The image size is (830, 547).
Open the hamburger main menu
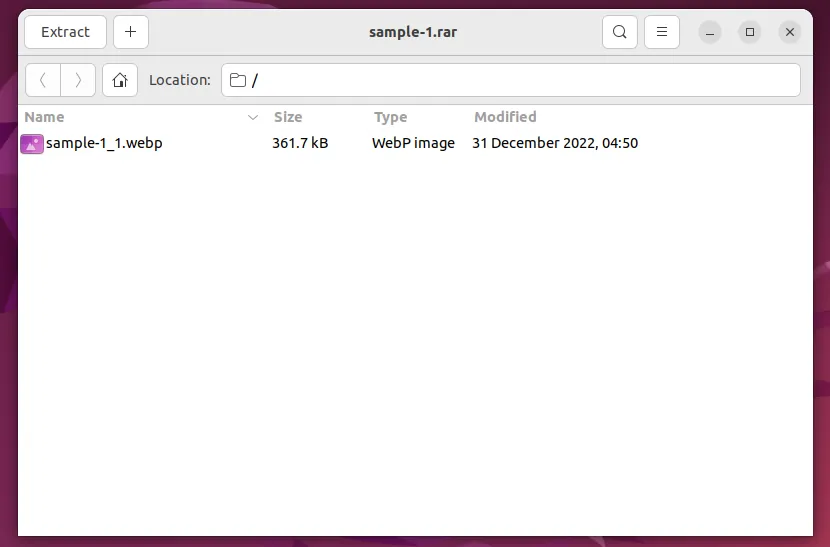click(662, 32)
